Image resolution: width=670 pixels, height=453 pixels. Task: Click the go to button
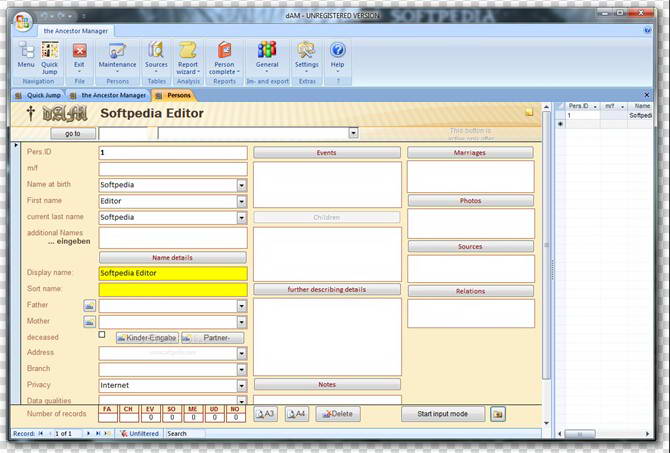pyautogui.click(x=73, y=134)
